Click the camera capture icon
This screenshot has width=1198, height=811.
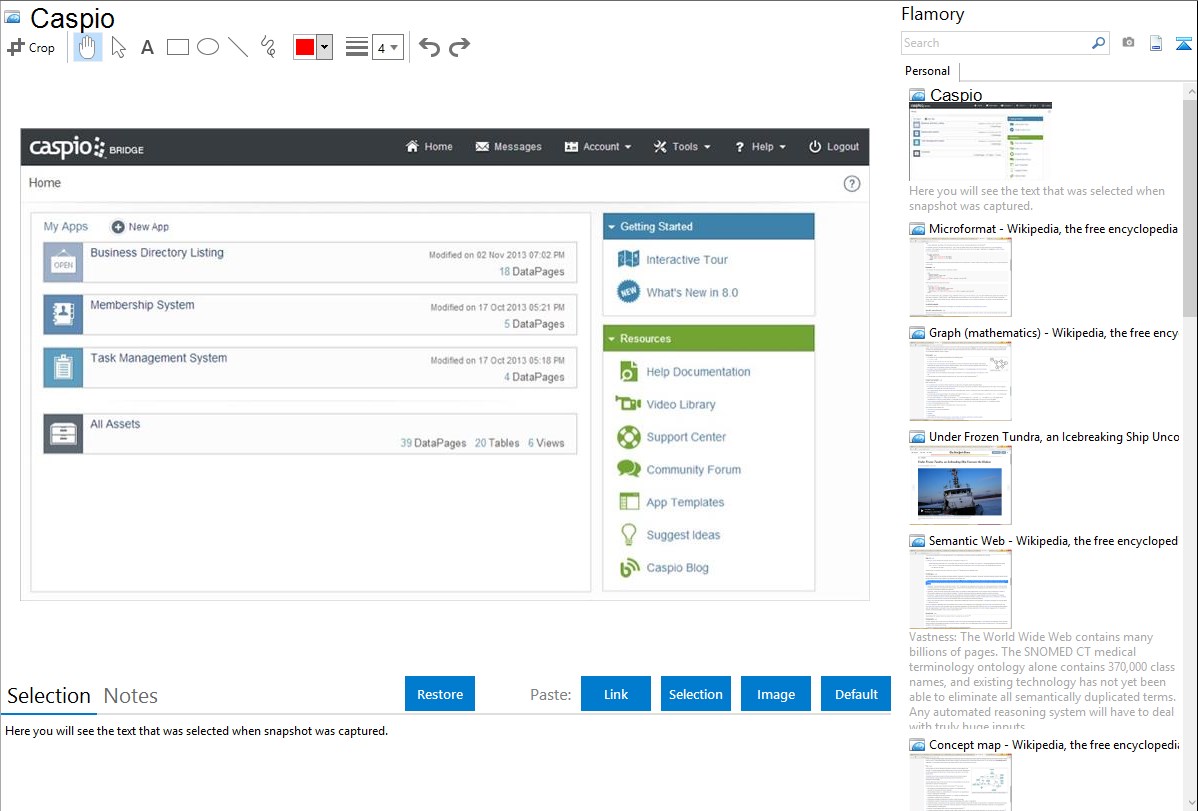1128,43
